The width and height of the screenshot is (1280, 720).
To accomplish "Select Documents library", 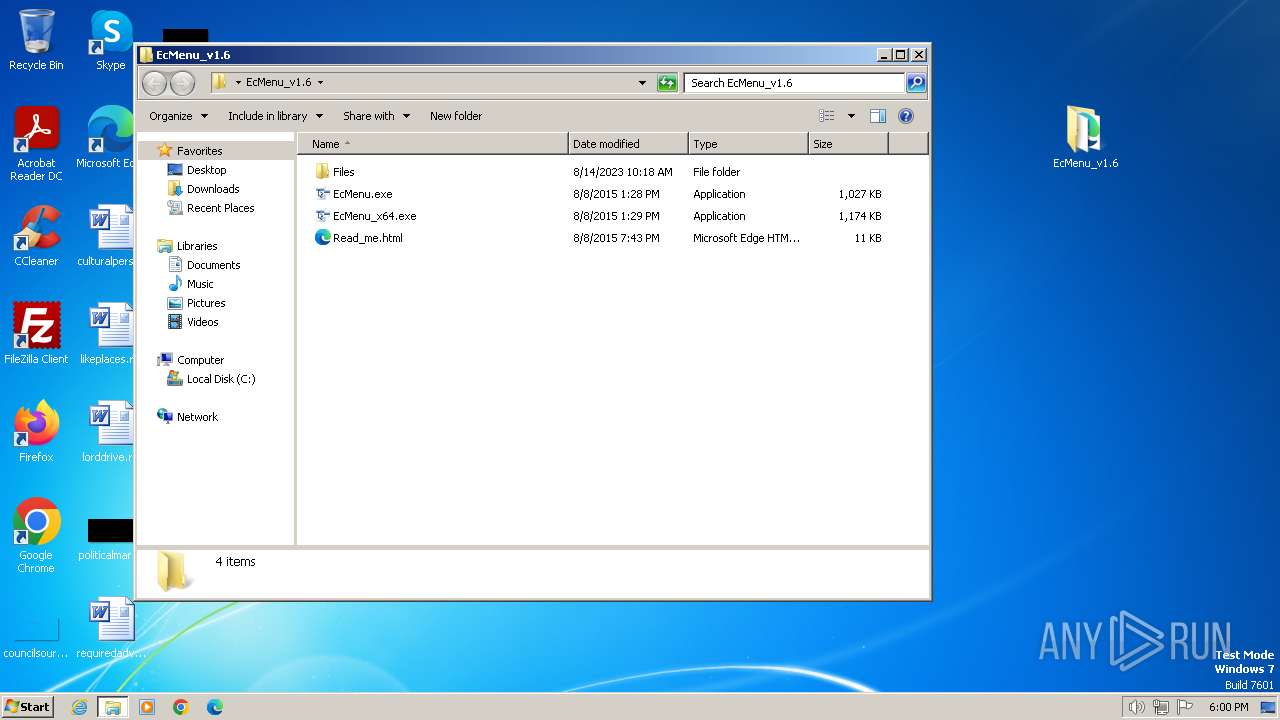I will coord(213,265).
